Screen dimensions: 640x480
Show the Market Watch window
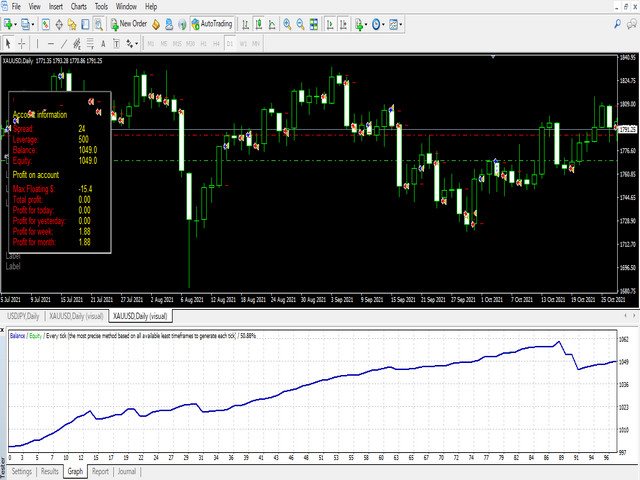tap(46, 24)
